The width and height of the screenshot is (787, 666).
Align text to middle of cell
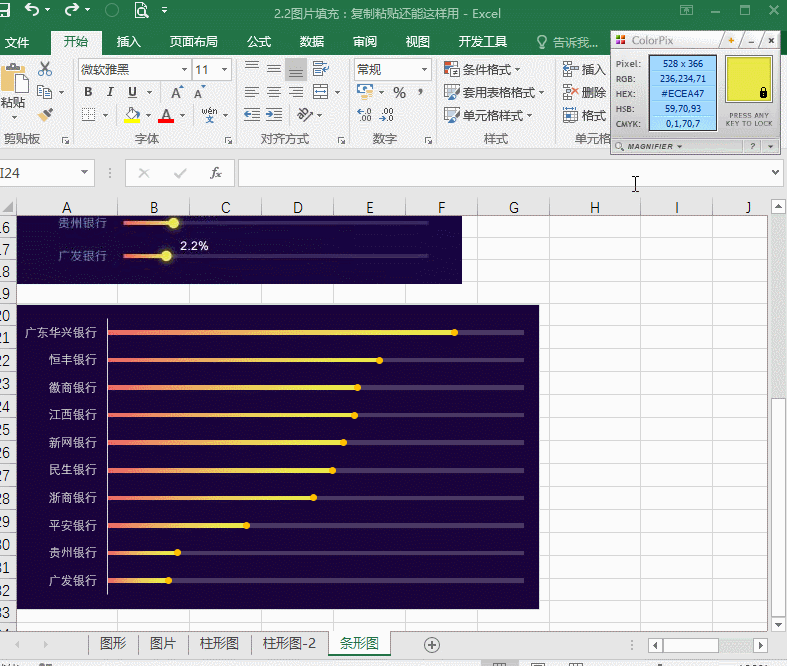click(x=274, y=68)
